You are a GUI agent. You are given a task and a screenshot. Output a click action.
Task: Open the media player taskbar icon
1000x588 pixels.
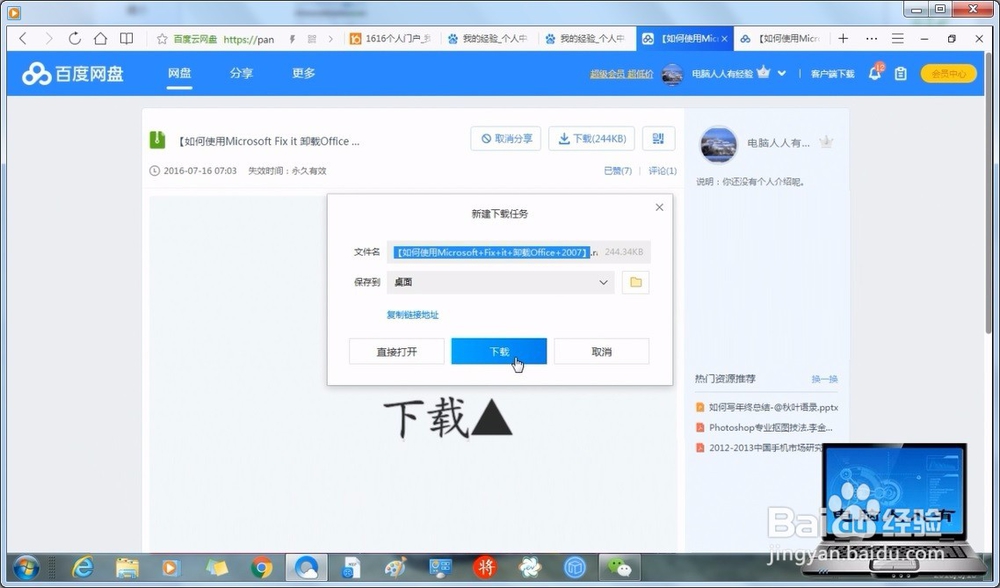(x=170, y=567)
